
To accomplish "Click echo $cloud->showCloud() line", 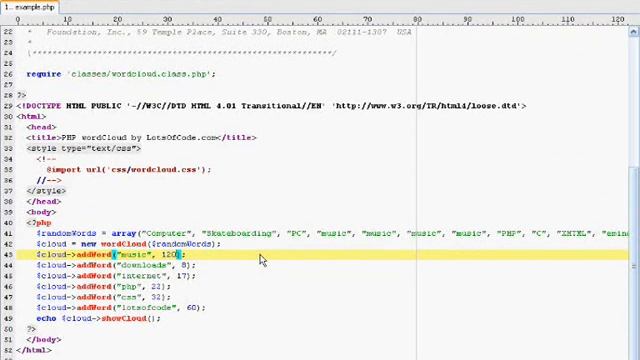I will click(x=98, y=318).
